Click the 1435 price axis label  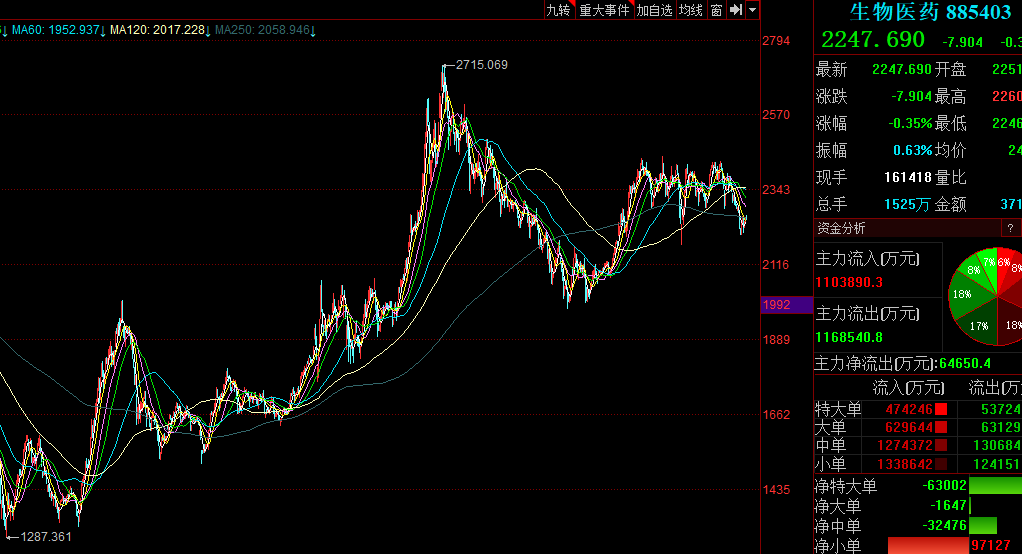tap(776, 489)
